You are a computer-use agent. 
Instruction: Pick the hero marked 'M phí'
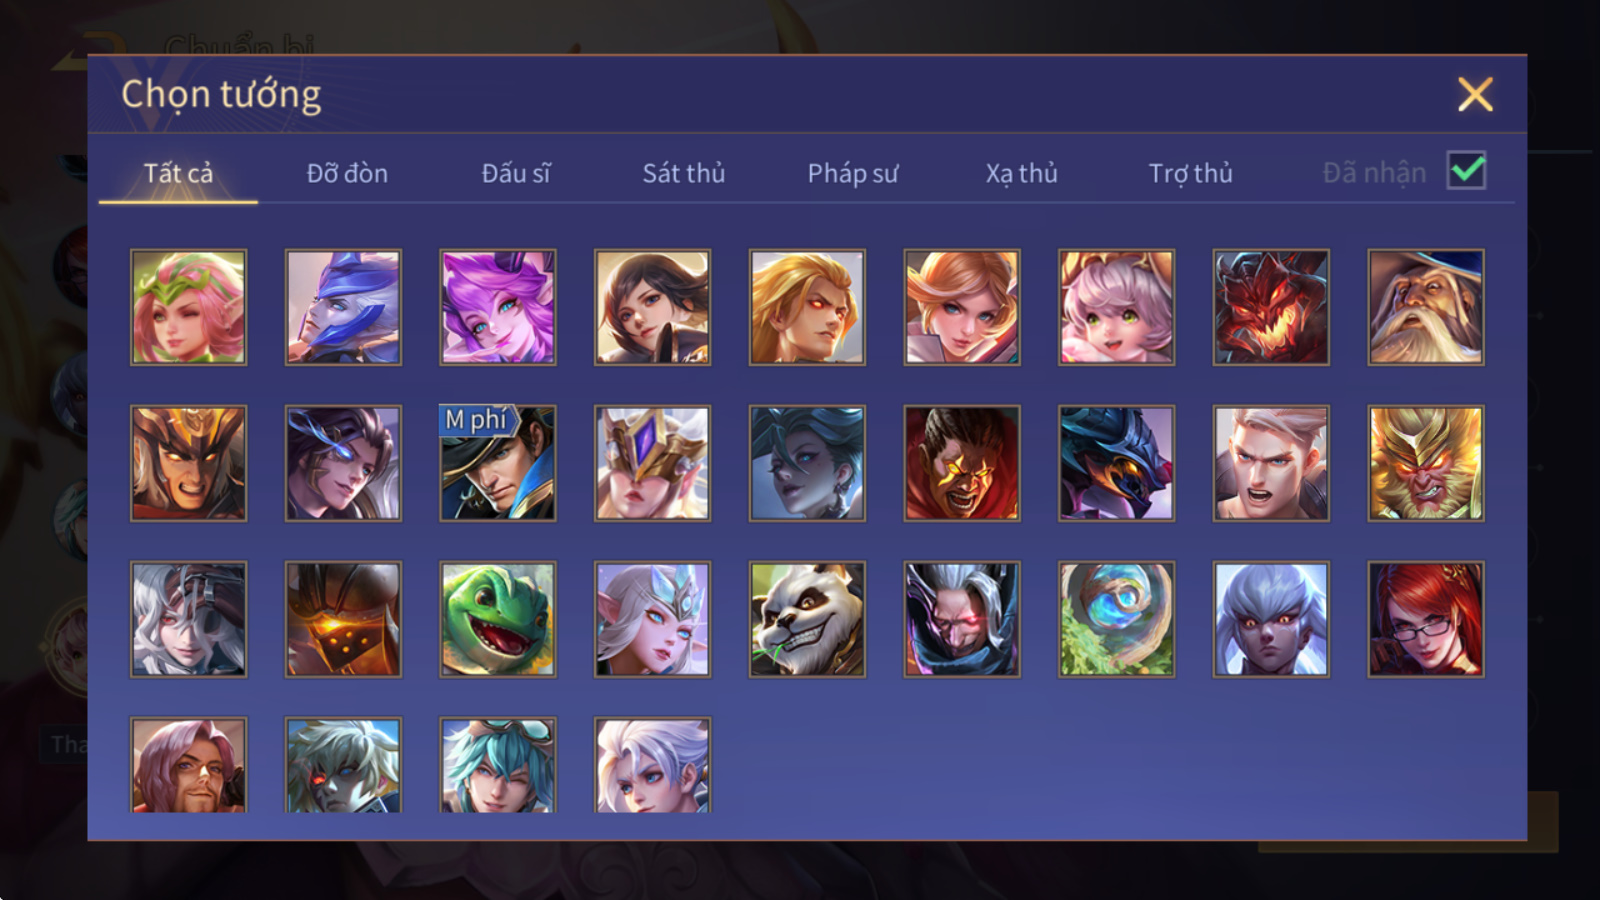(498, 463)
